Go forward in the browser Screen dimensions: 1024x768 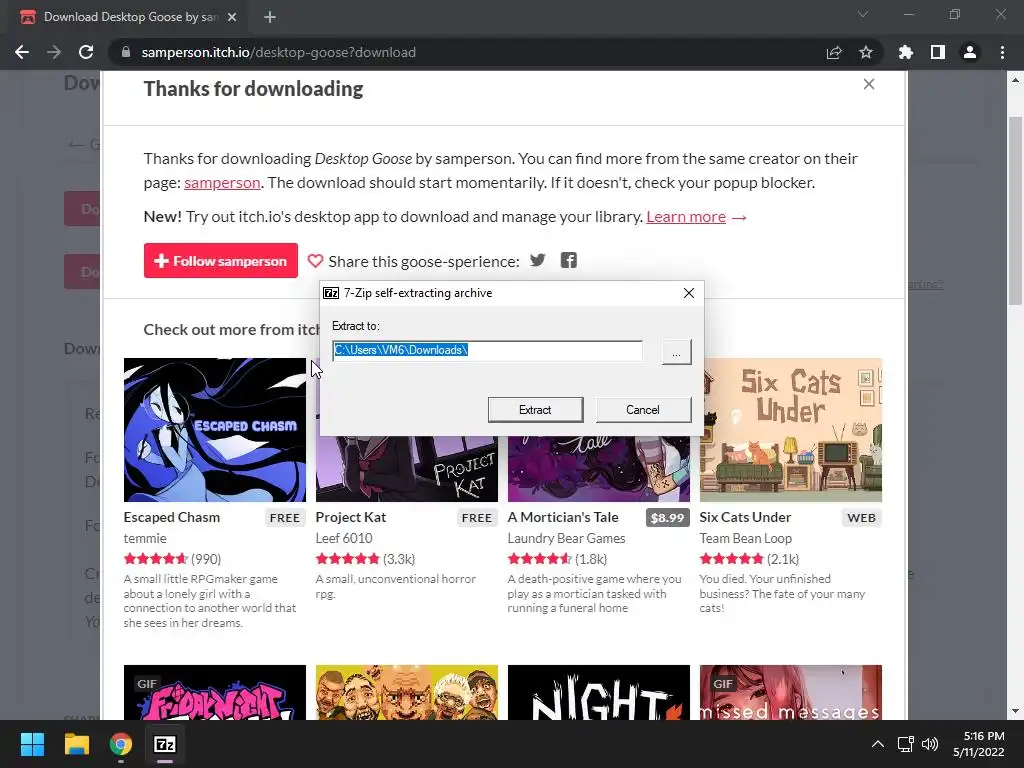pyautogui.click(x=54, y=52)
